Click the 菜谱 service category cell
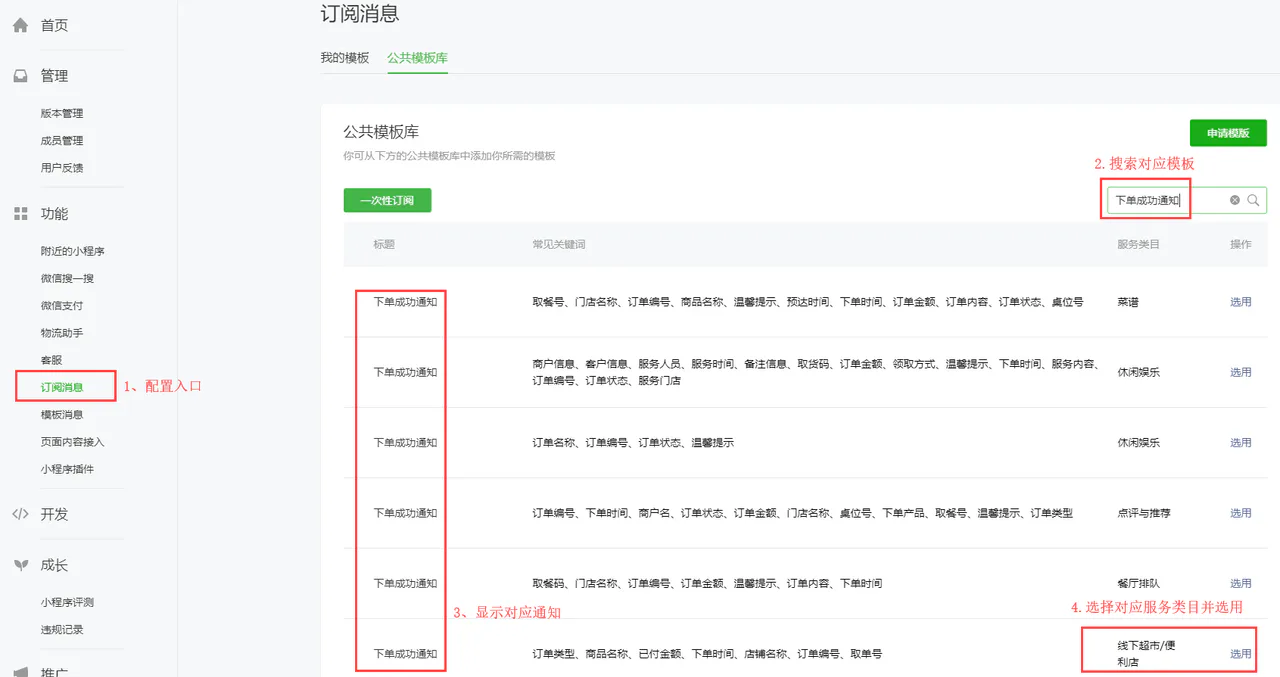This screenshot has height=677, width=1280. click(1128, 301)
